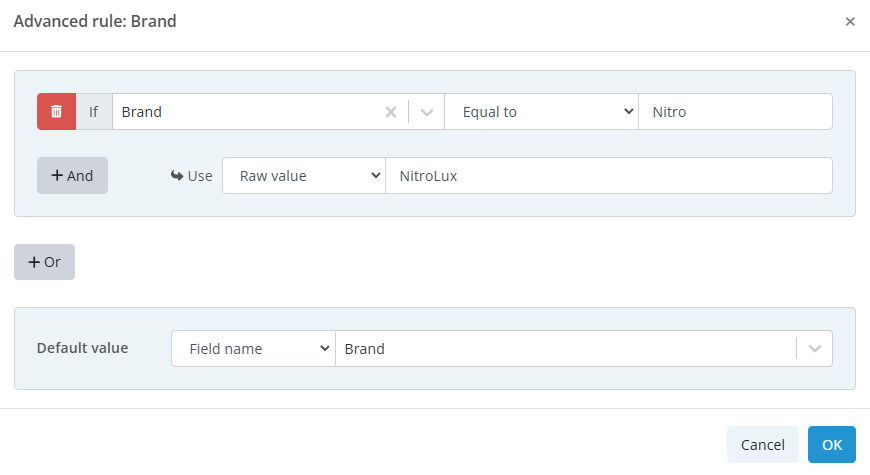Confirm rule with OK button
This screenshot has width=870, height=475.
(832, 444)
